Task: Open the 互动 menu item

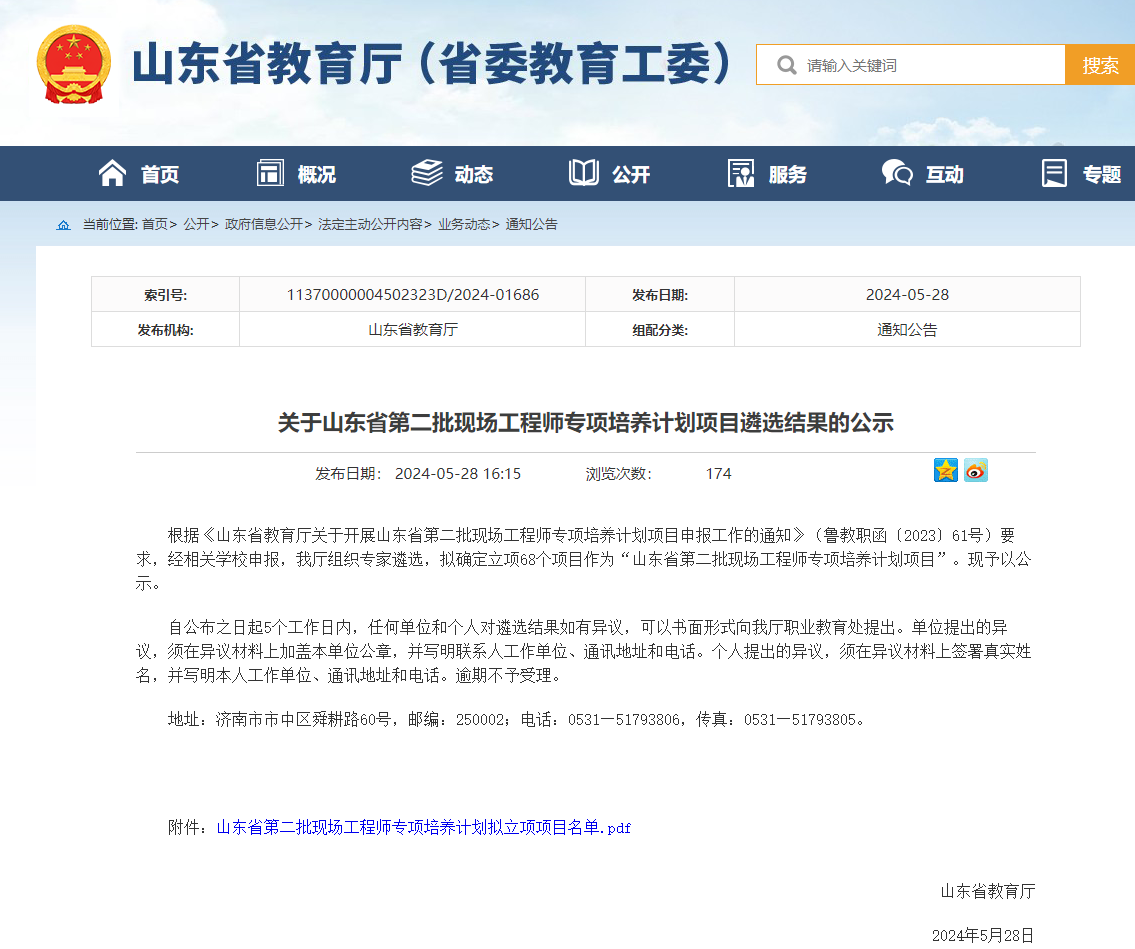Action: [945, 174]
